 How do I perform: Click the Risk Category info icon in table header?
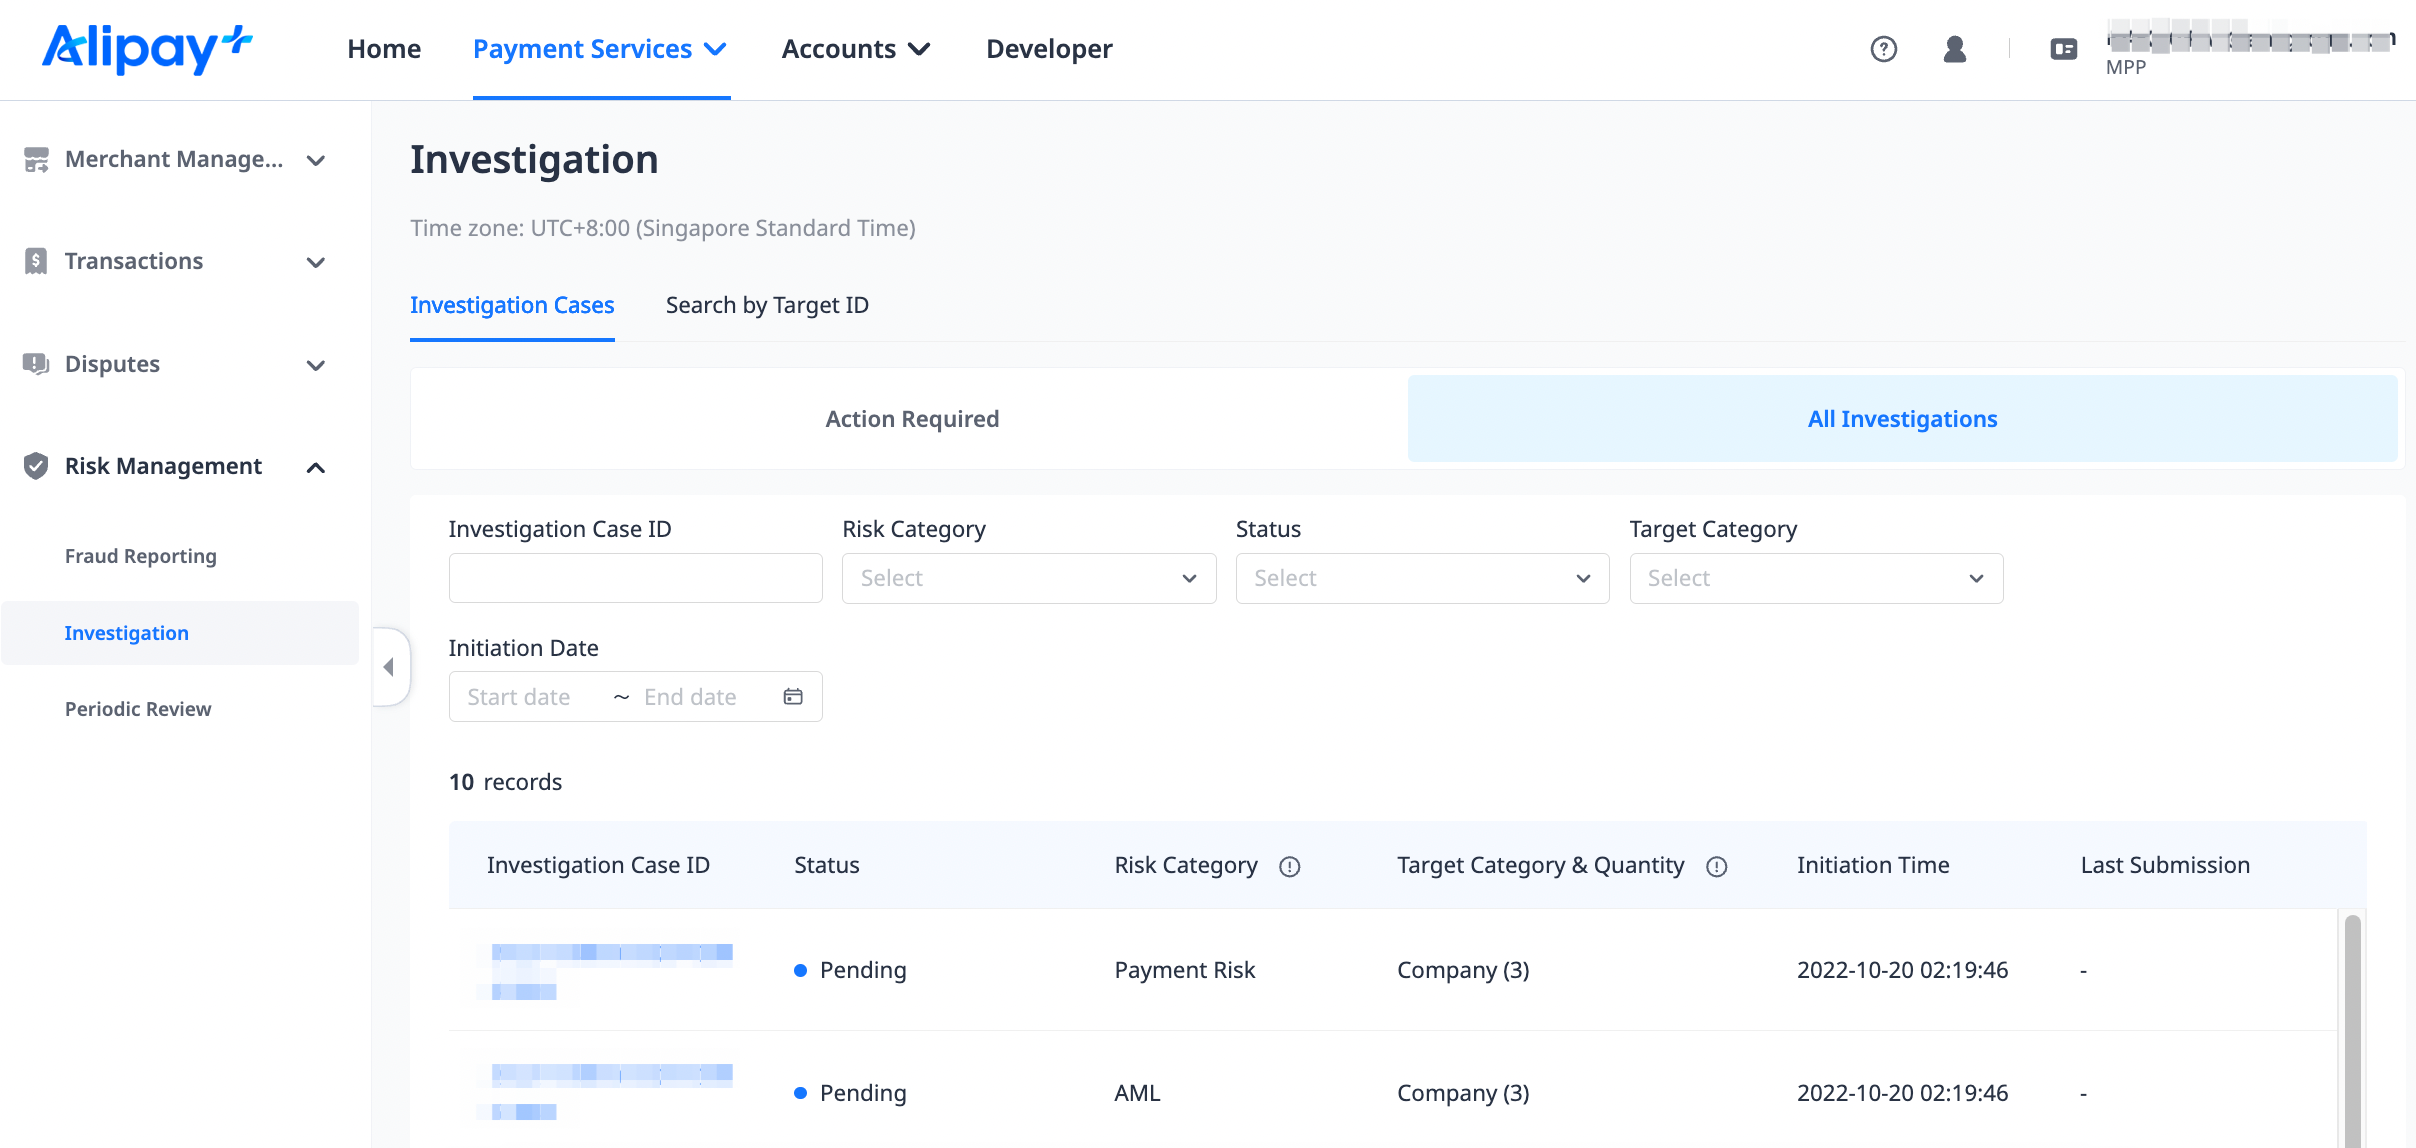(1290, 867)
